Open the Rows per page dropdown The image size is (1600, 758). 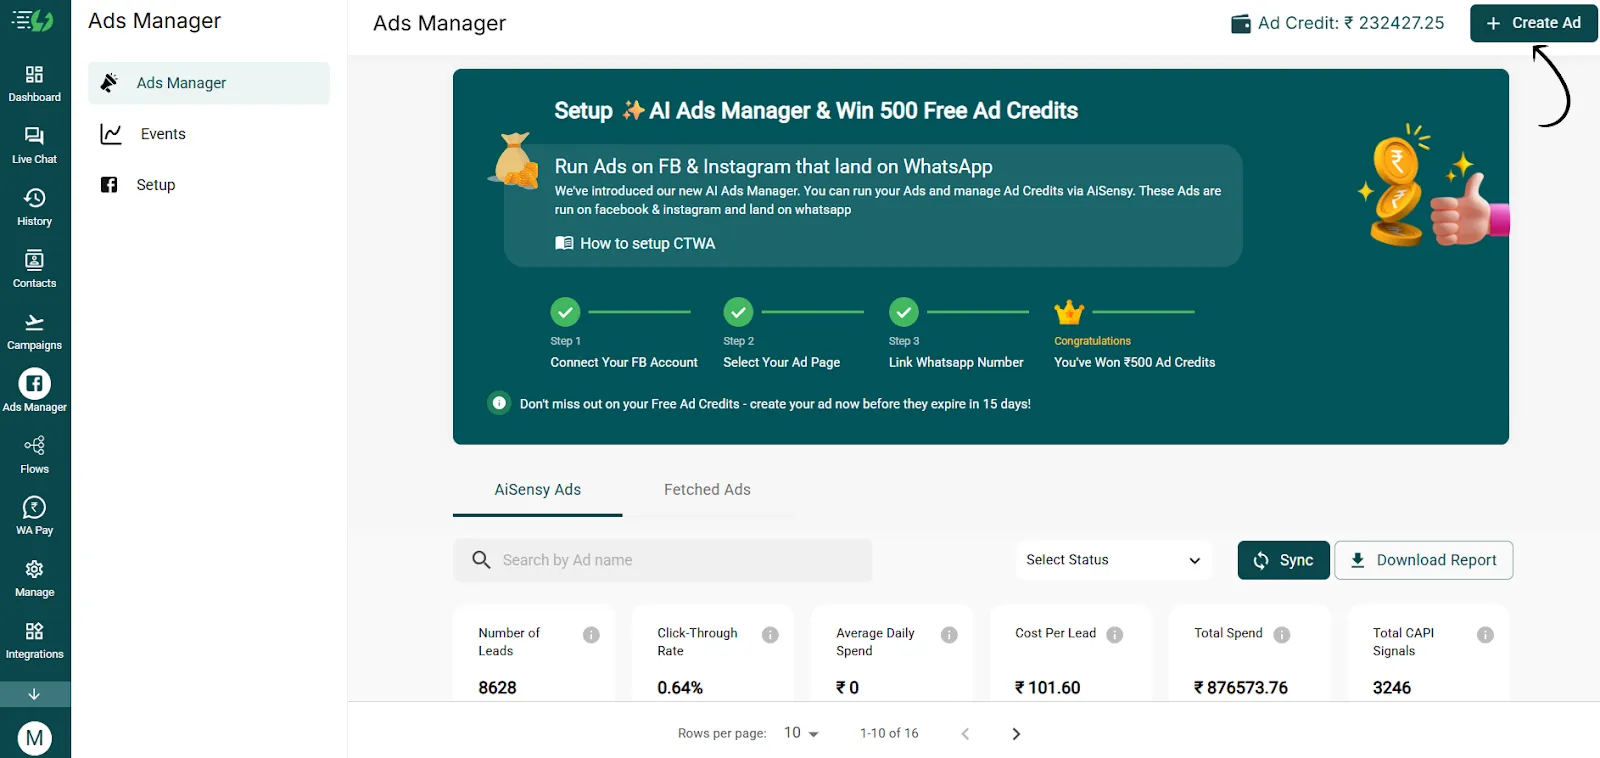tap(801, 733)
